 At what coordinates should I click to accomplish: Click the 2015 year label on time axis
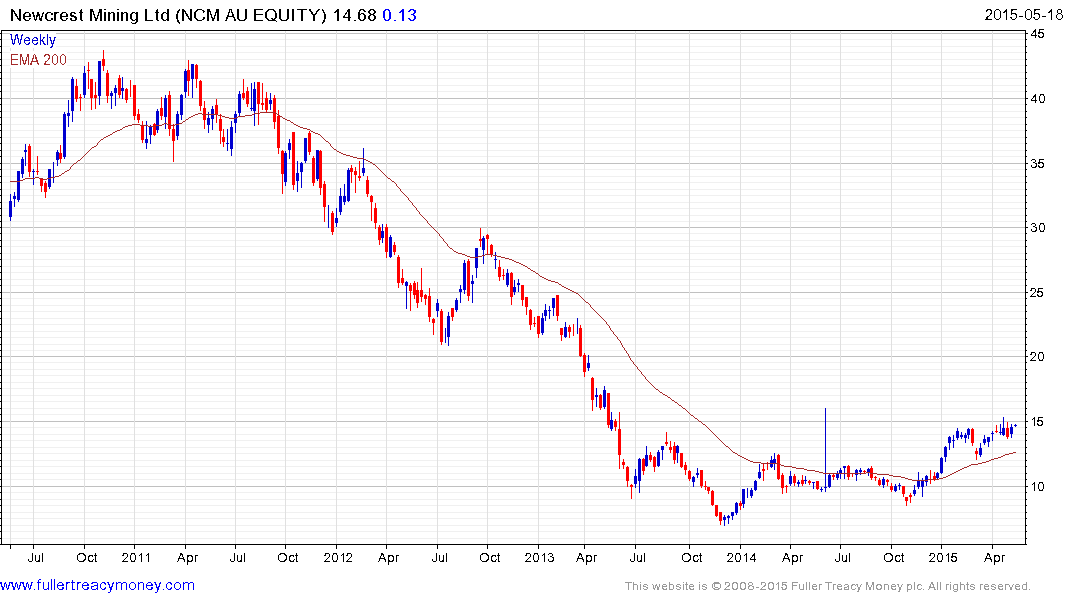tap(943, 557)
